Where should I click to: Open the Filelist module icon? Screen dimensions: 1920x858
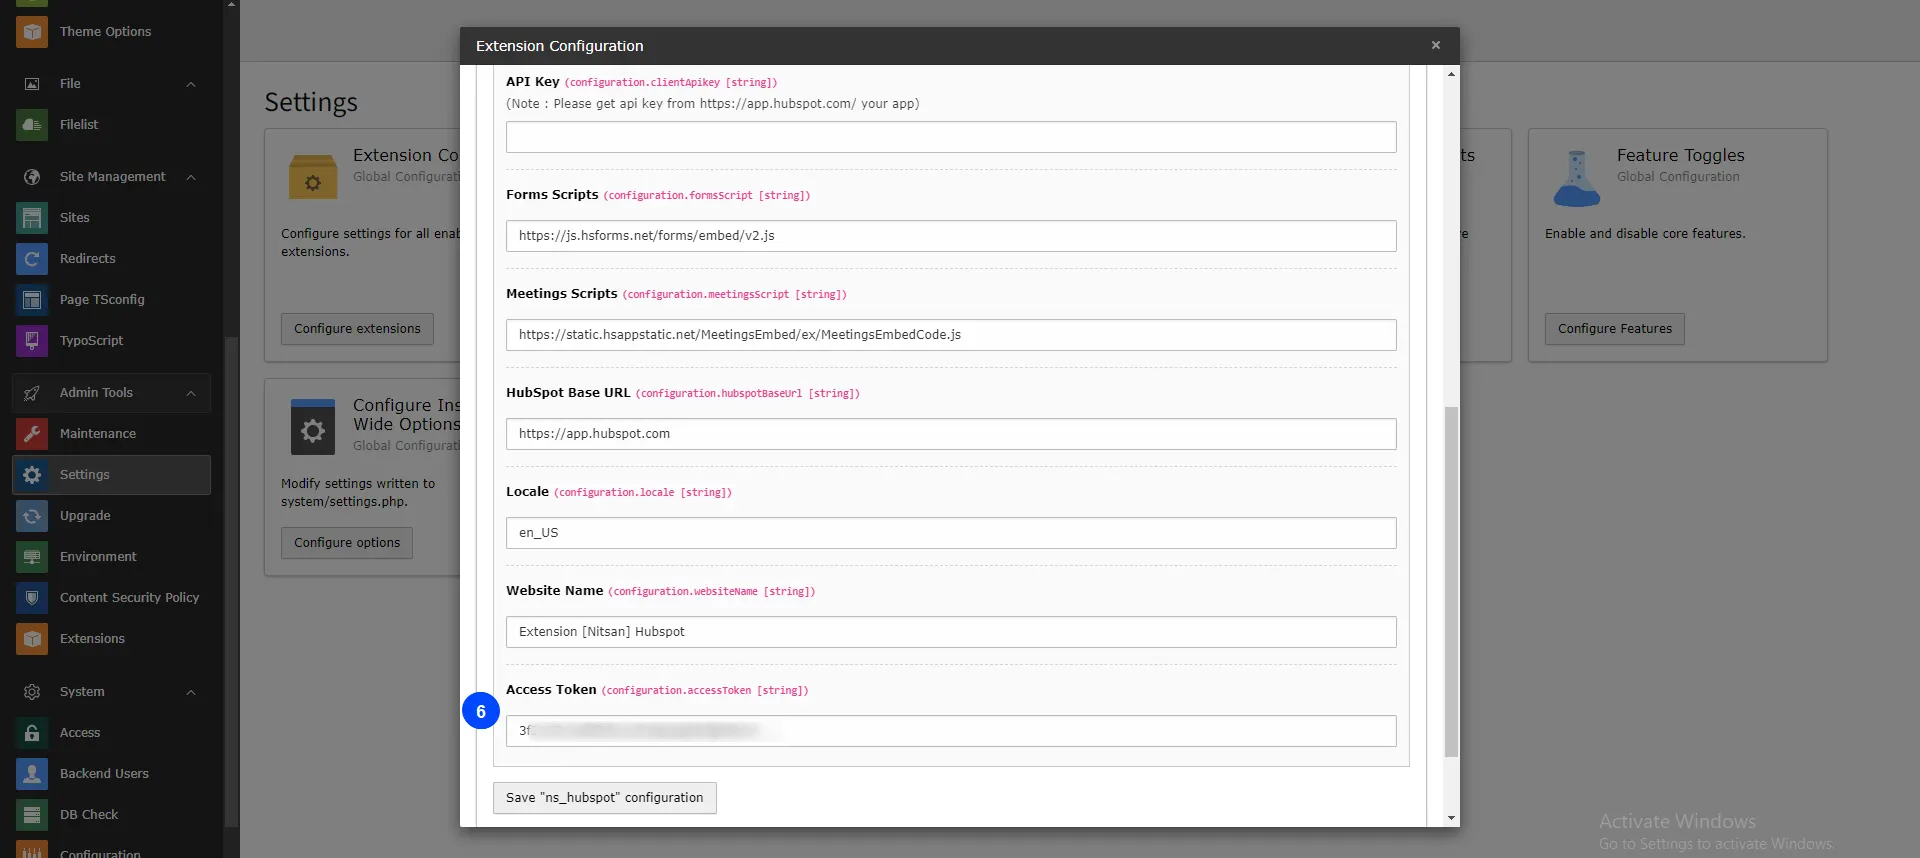coord(32,125)
